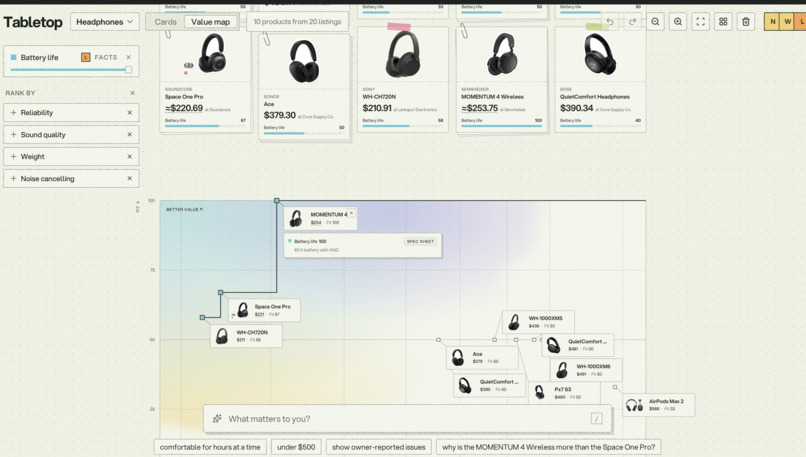The height and width of the screenshot is (457, 806).
Task: Click the Battery life weight slider handle
Action: pyautogui.click(x=129, y=70)
